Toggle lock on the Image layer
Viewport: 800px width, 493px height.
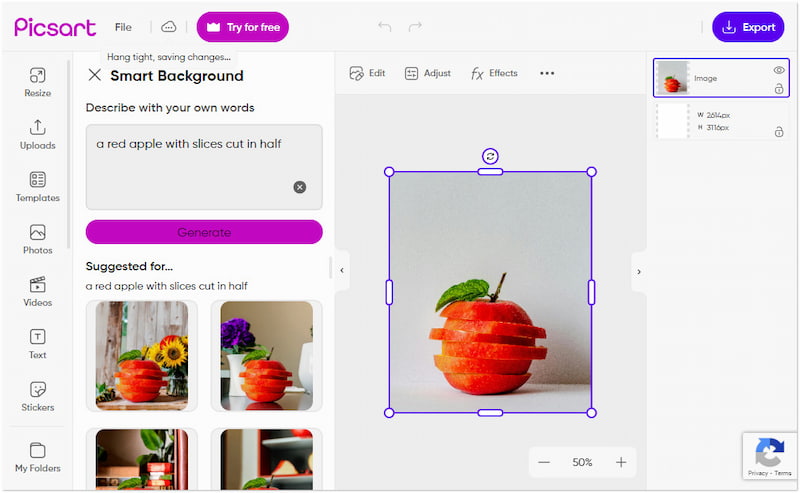coord(778,89)
